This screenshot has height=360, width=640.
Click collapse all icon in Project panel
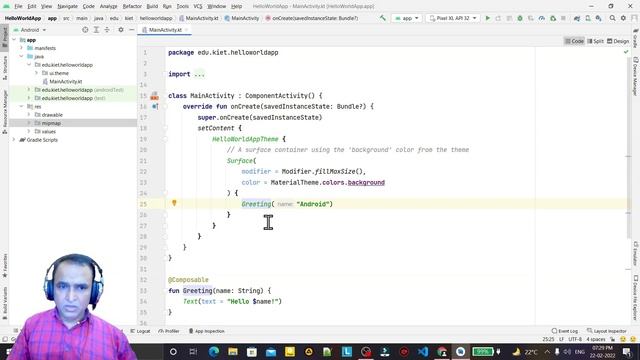[107, 30]
